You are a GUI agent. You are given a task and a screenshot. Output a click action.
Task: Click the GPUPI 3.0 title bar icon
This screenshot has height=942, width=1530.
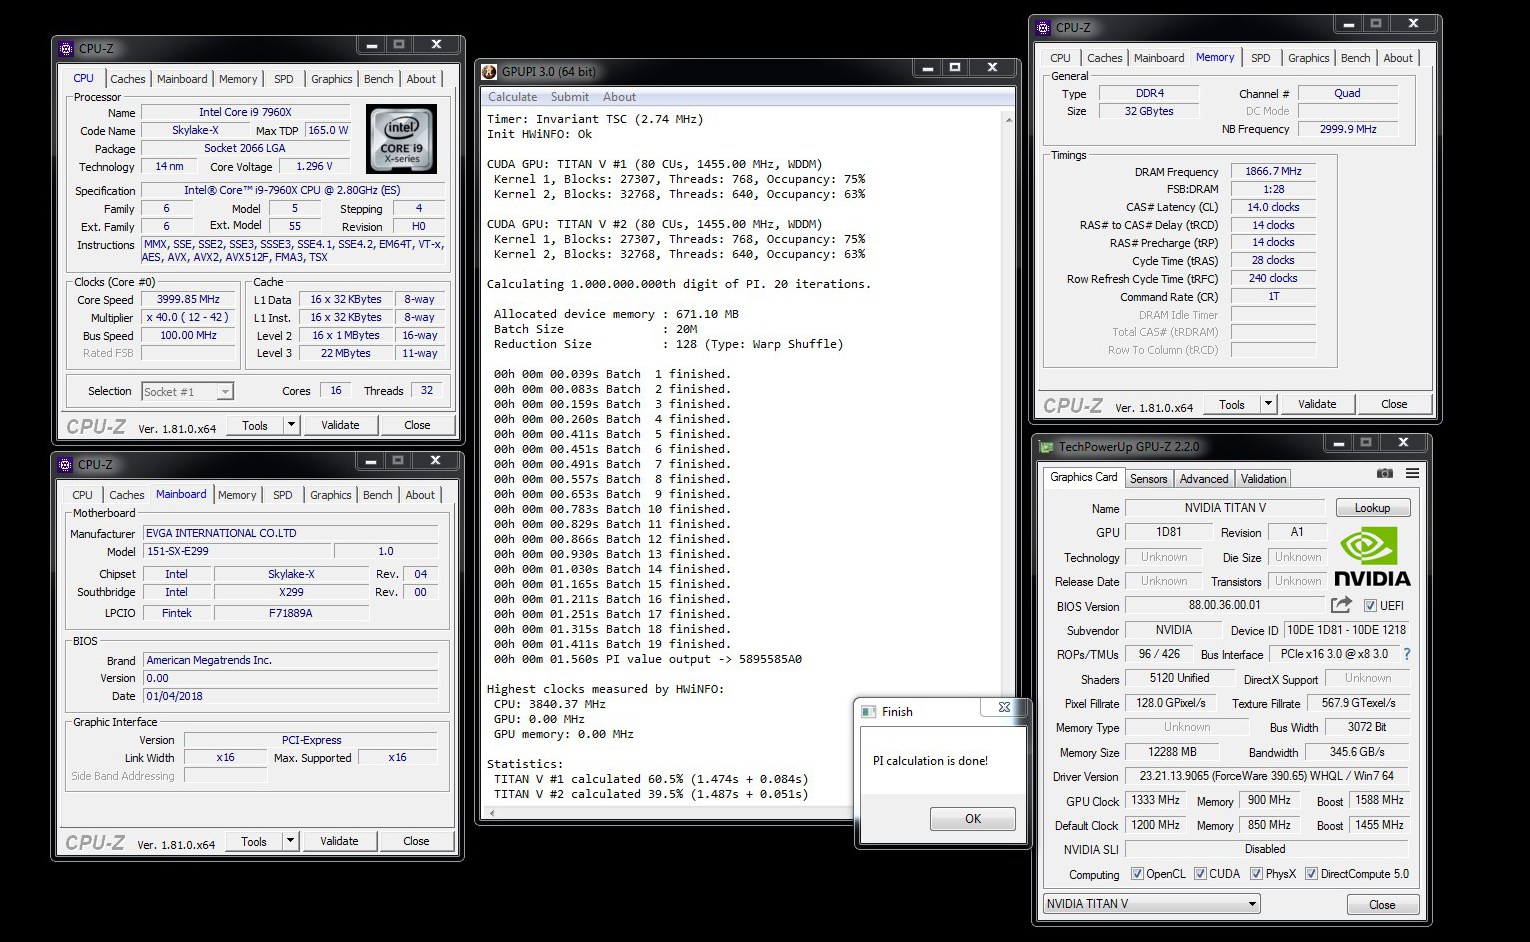coord(489,71)
